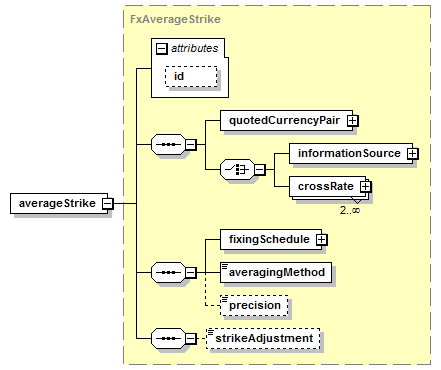Viewport: 441px width, 370px height.
Task: Collapse the sequence containing fixingSchedule
Action: [190, 272]
